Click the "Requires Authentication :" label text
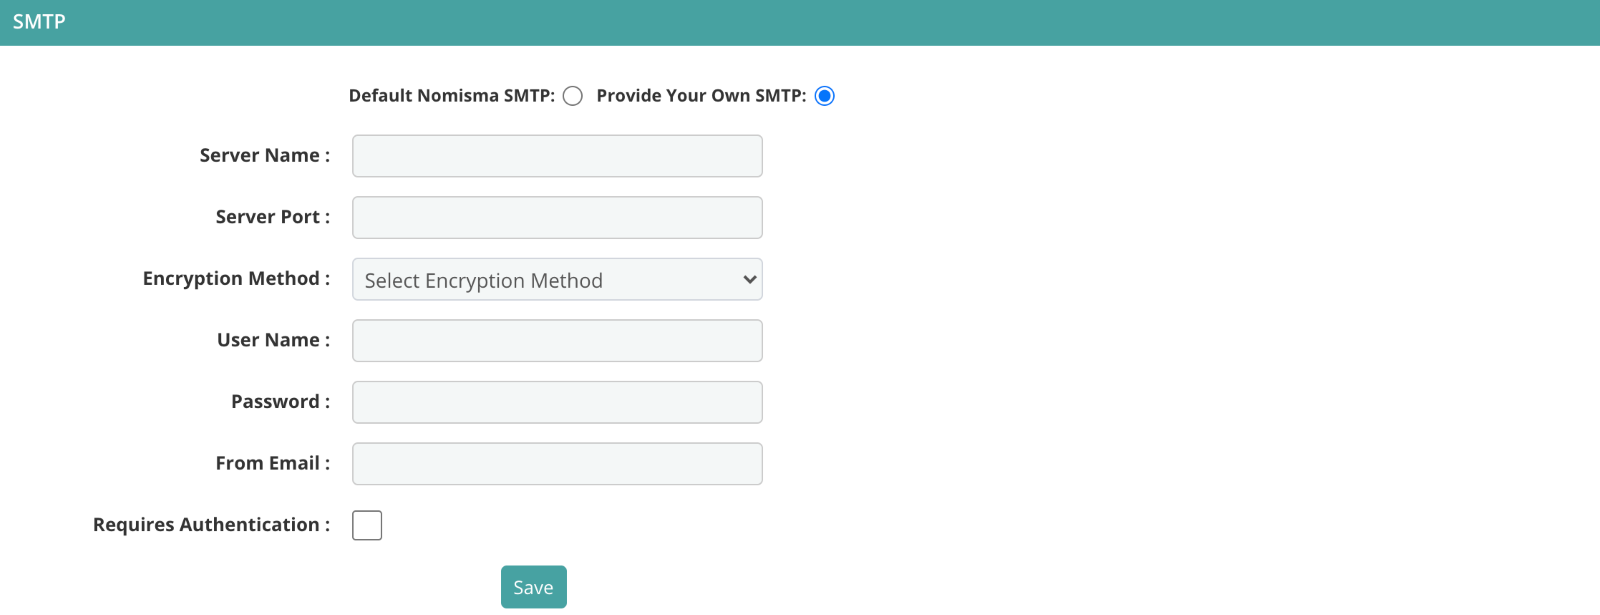Viewport: 1600px width, 615px height. (x=212, y=525)
